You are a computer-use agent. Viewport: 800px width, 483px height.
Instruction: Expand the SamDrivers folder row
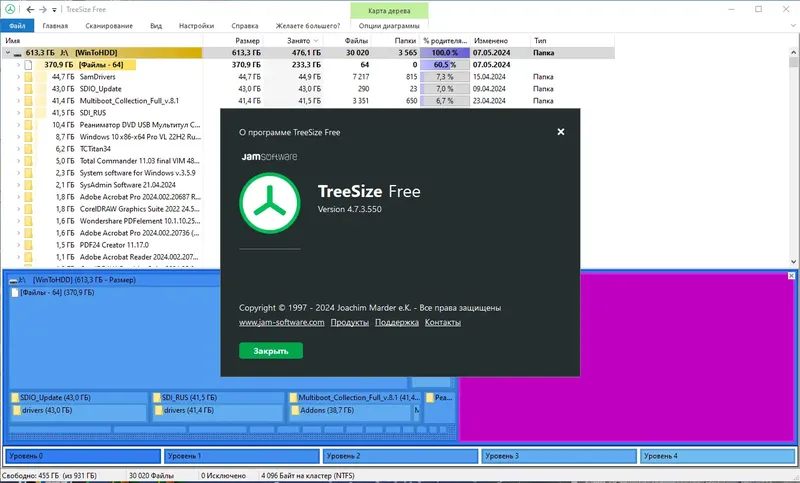click(x=18, y=77)
